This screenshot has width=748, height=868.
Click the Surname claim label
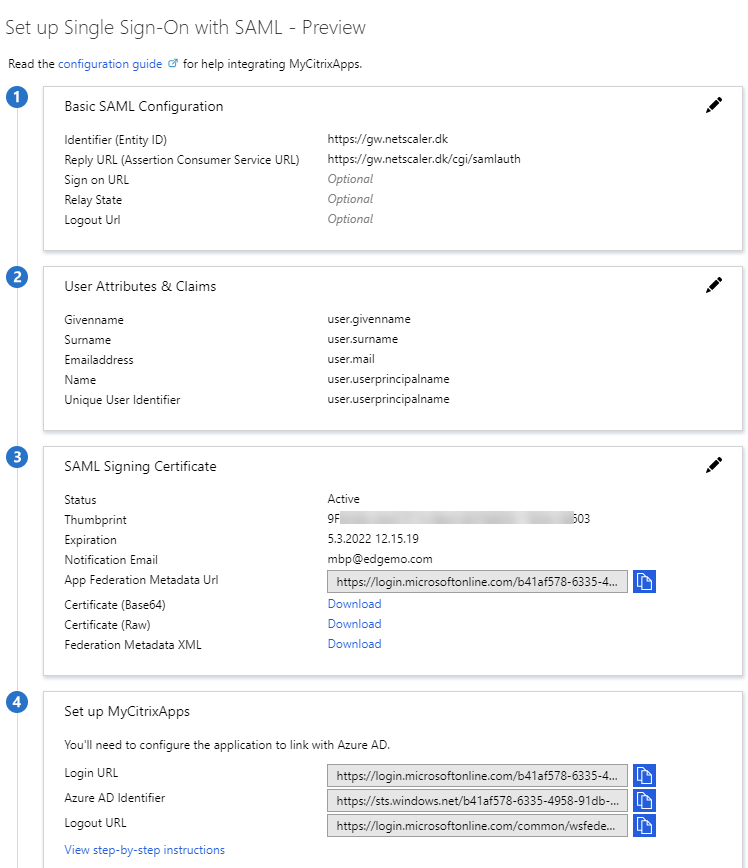pyautogui.click(x=87, y=340)
